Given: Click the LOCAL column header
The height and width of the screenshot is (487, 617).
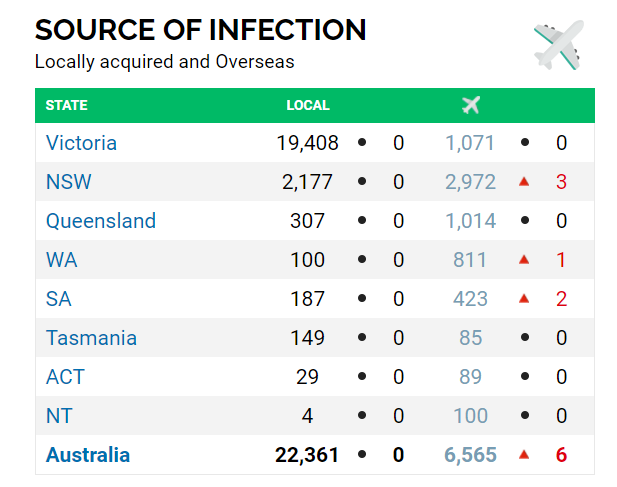Looking at the screenshot, I should [x=308, y=105].
